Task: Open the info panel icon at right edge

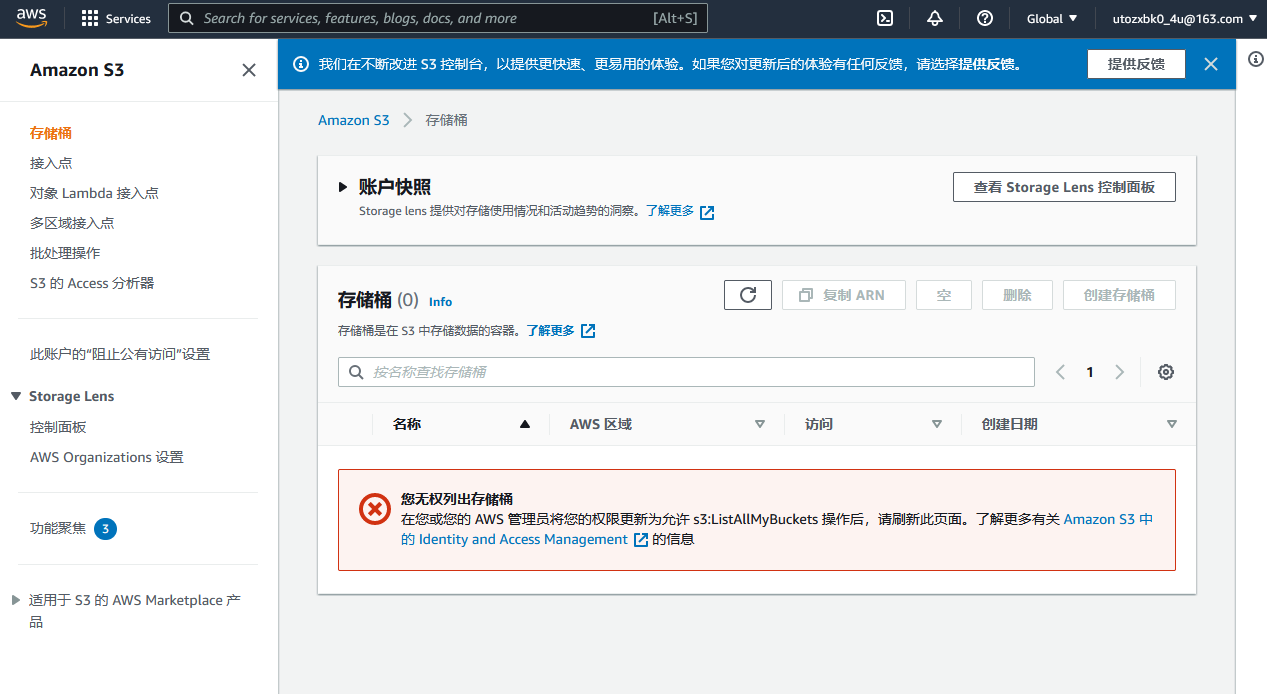Action: [1256, 59]
